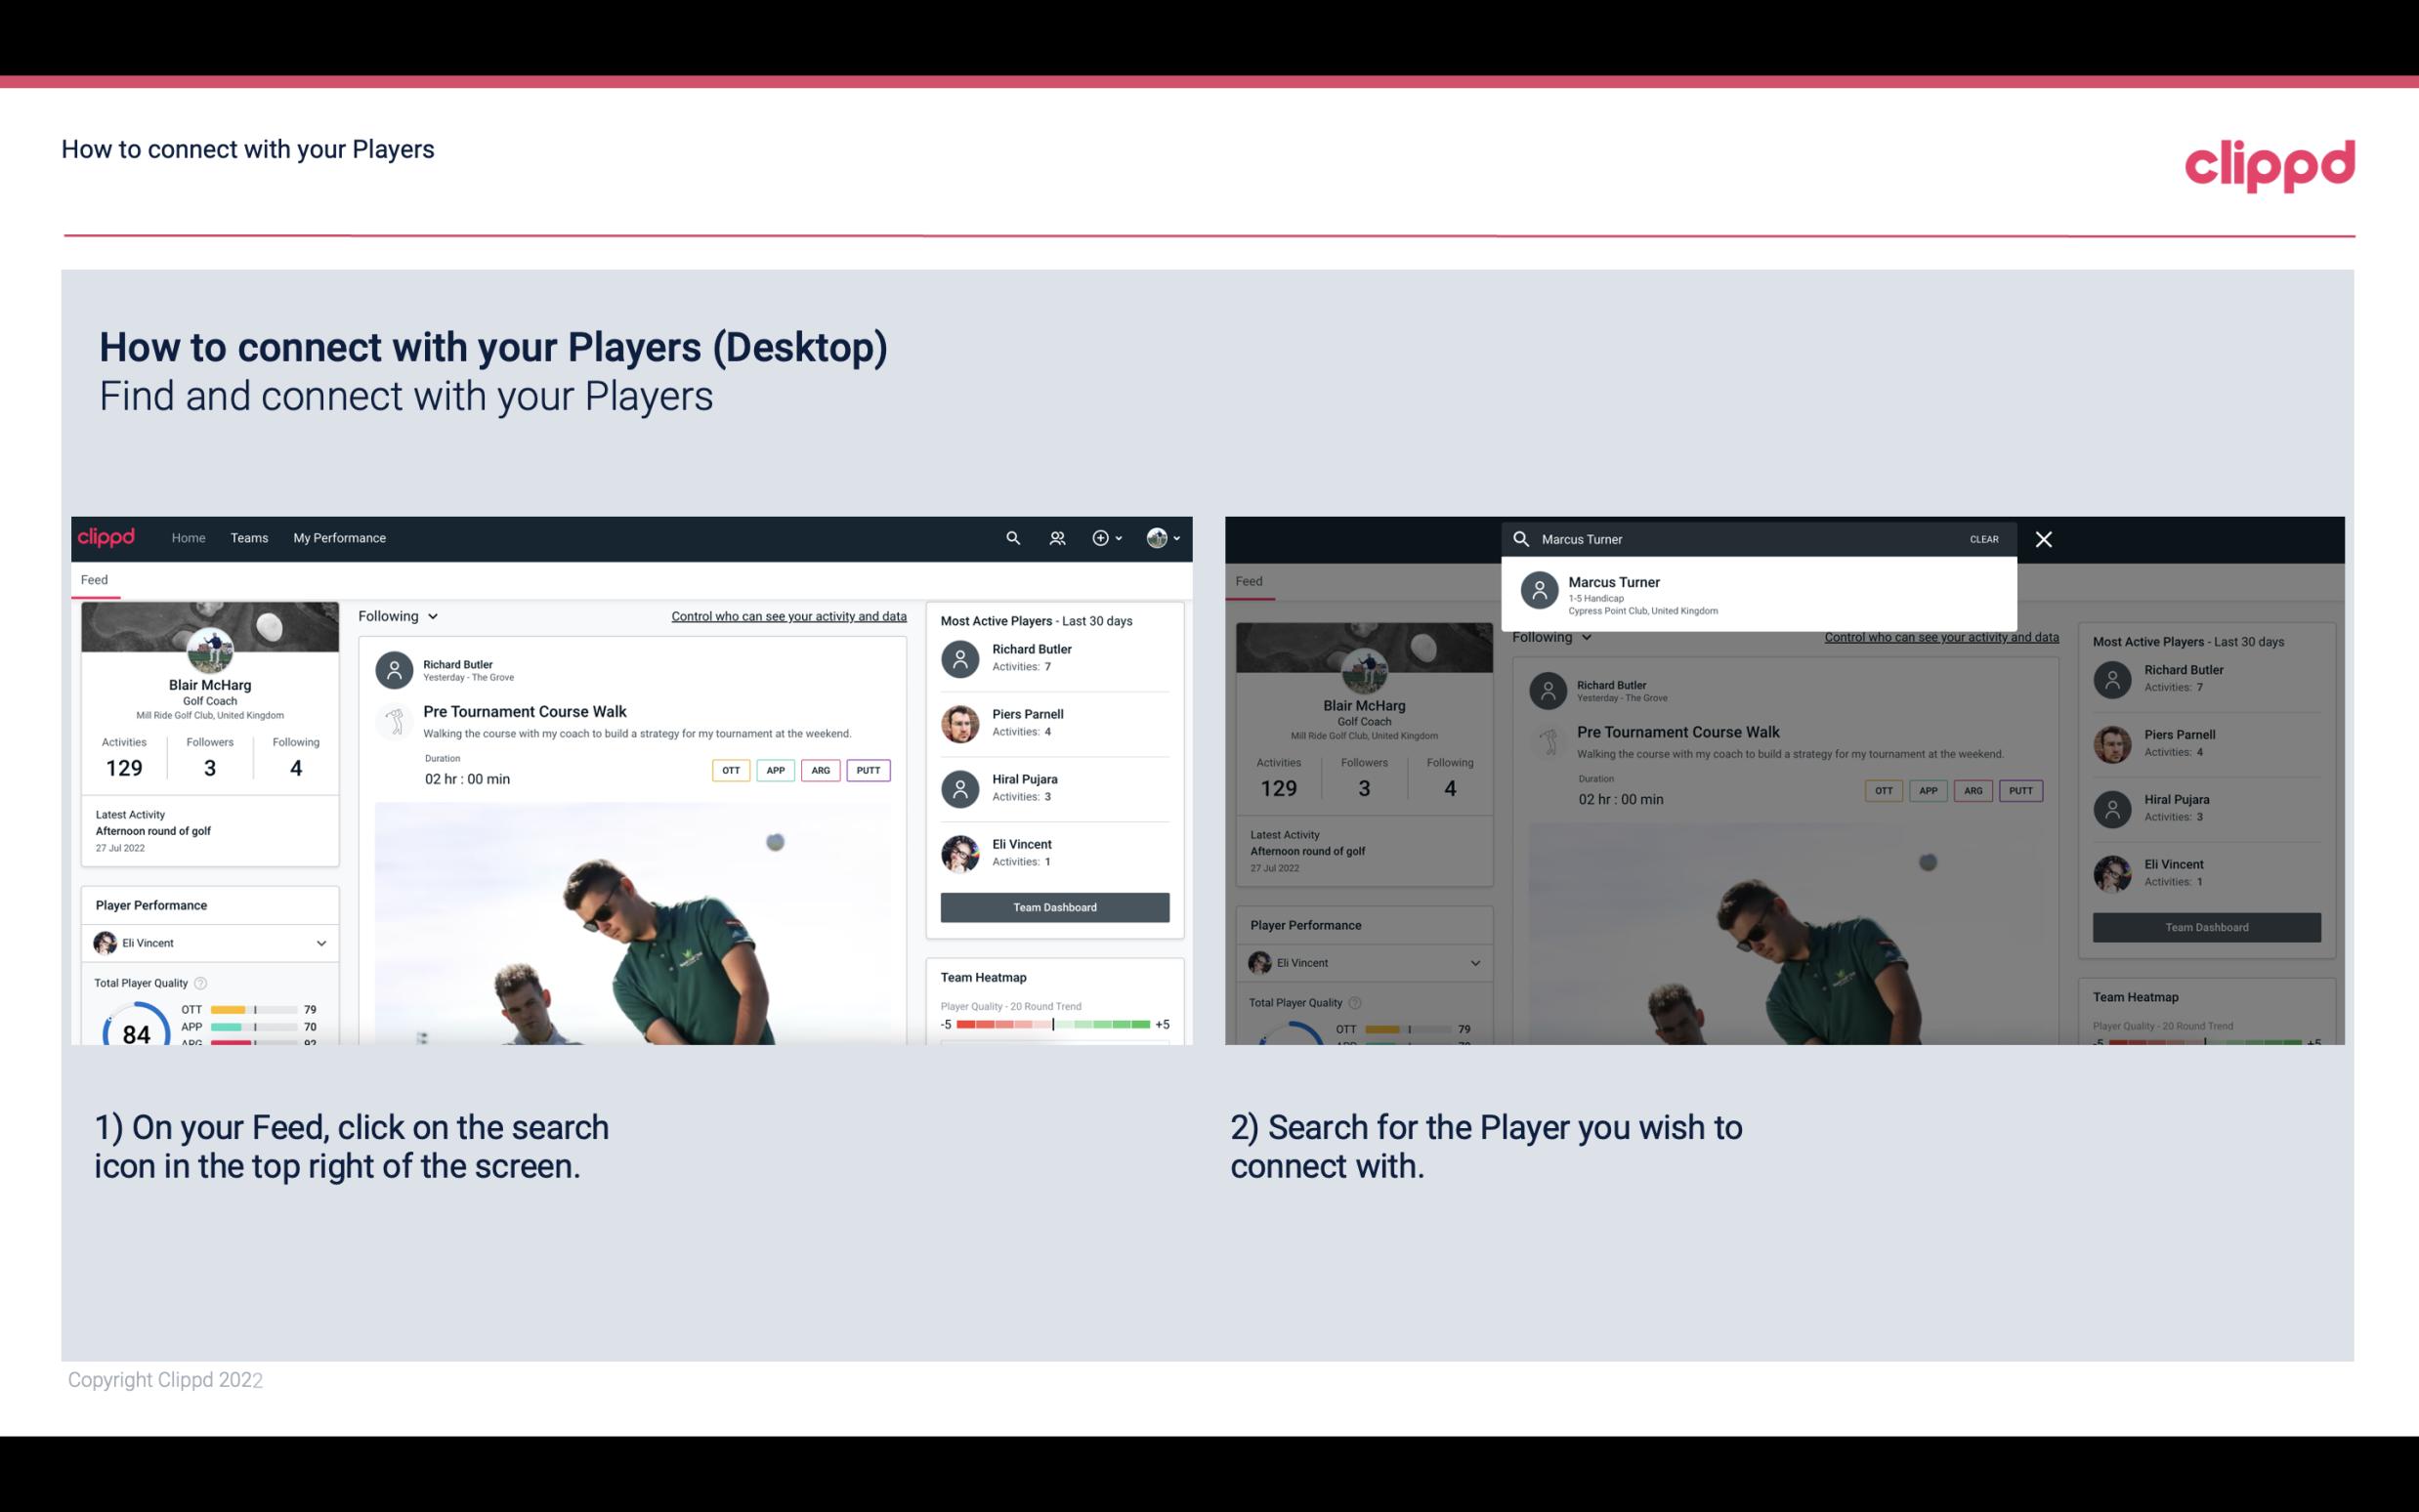Click the Team Dashboard button
Screen dimensions: 2419x1512
[x=1053, y=905]
